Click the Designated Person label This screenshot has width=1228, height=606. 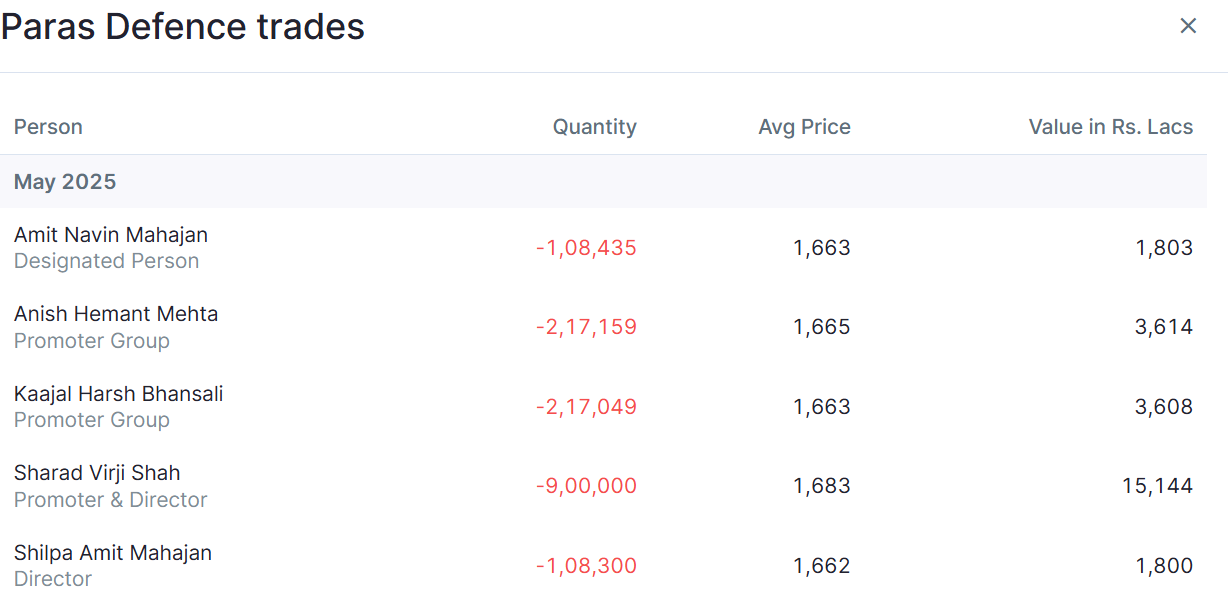click(107, 261)
